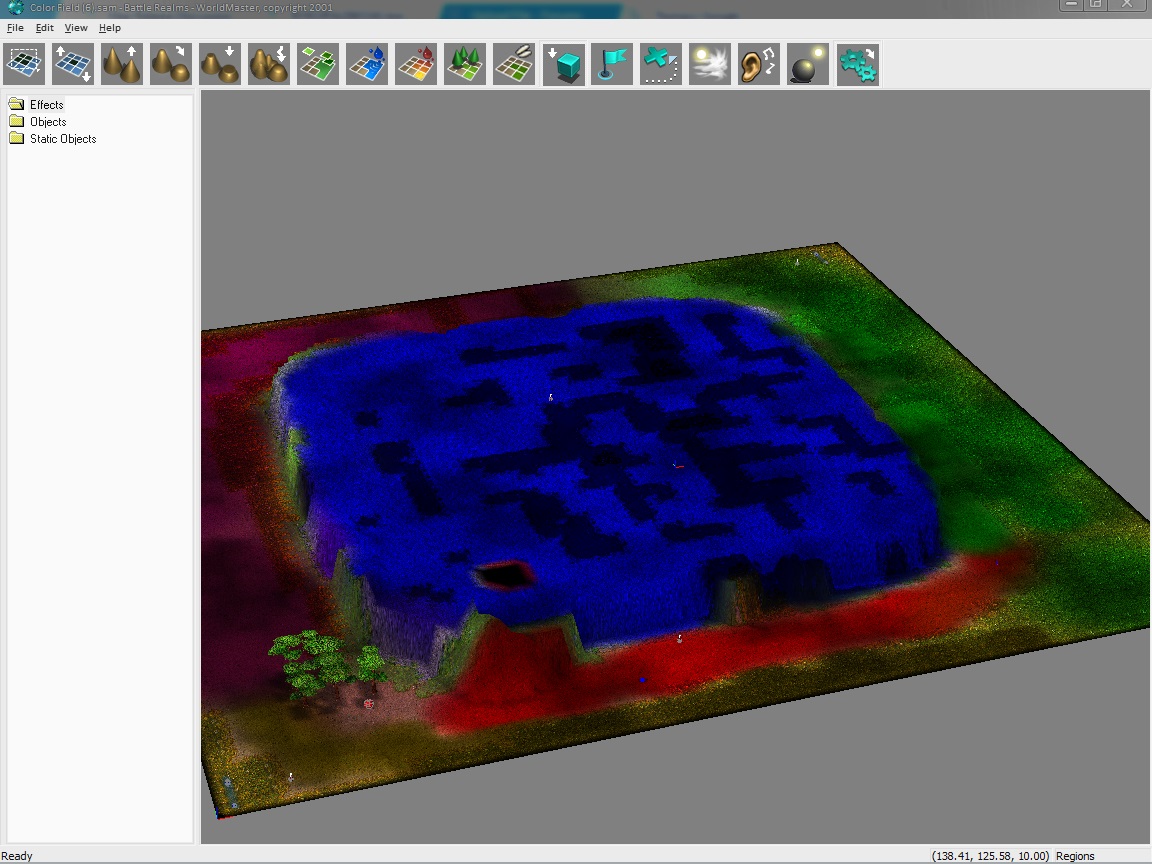Select the Effects folder in tree

click(x=46, y=104)
